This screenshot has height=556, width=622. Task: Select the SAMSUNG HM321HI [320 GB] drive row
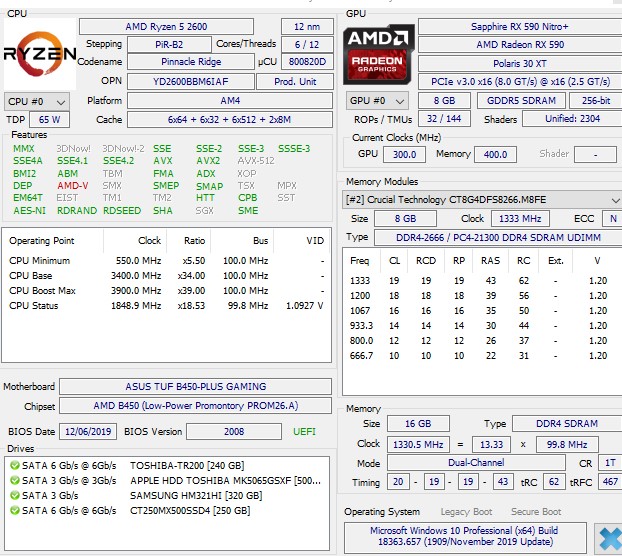point(167,496)
